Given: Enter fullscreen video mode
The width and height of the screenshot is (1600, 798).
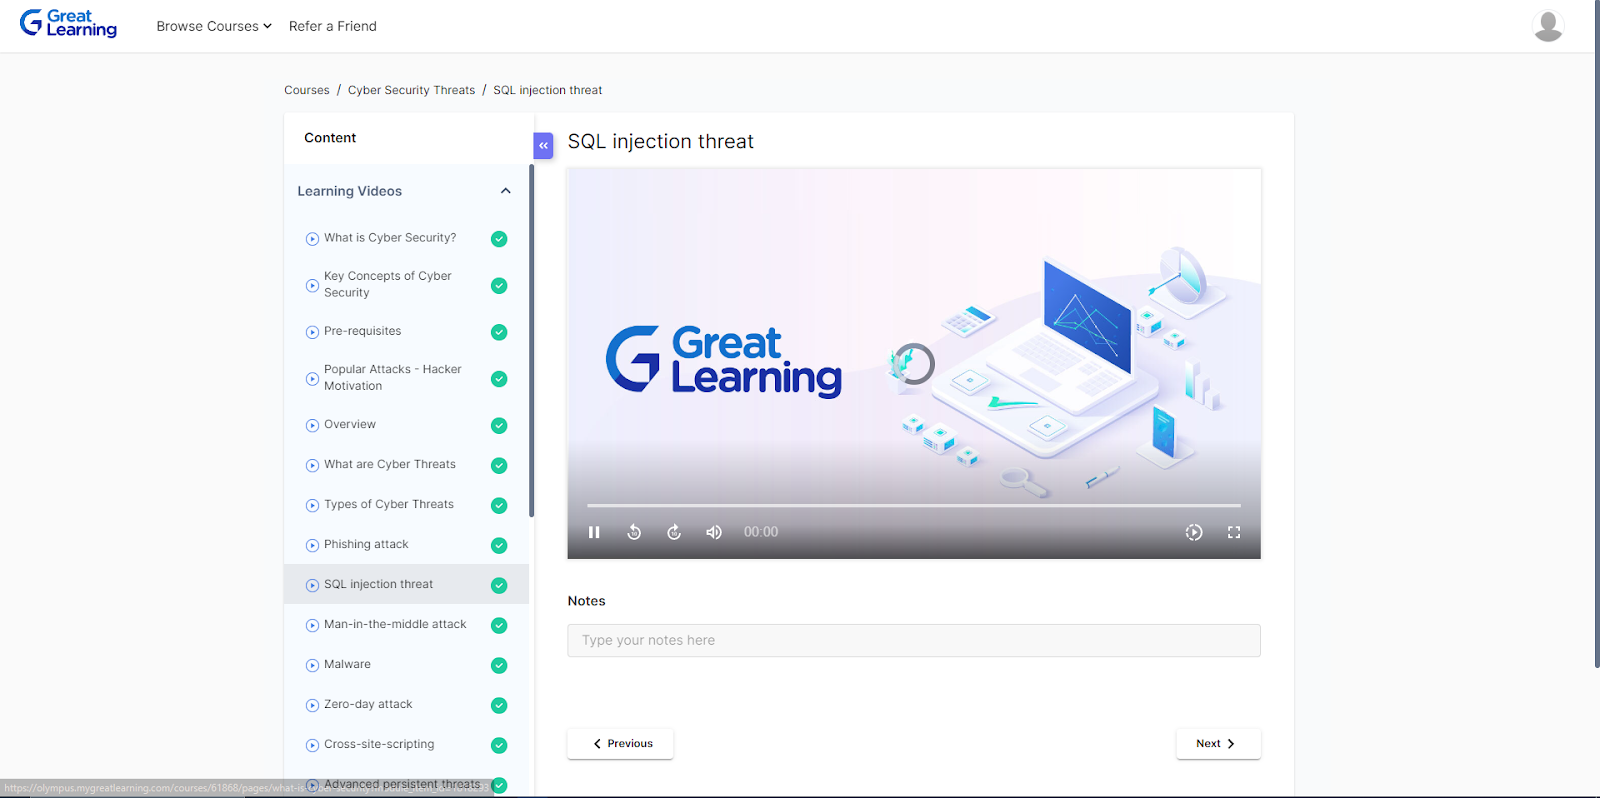Looking at the screenshot, I should click(1234, 532).
